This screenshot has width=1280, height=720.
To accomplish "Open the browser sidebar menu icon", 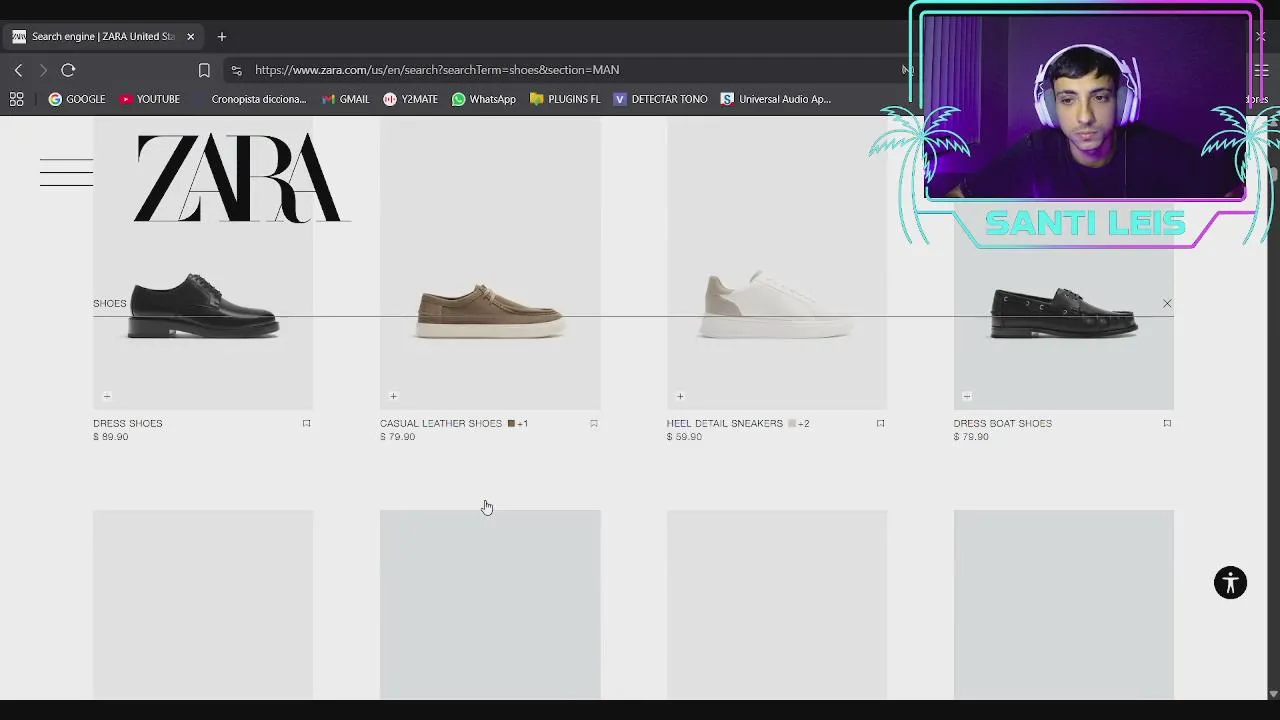I will pyautogui.click(x=1261, y=70).
